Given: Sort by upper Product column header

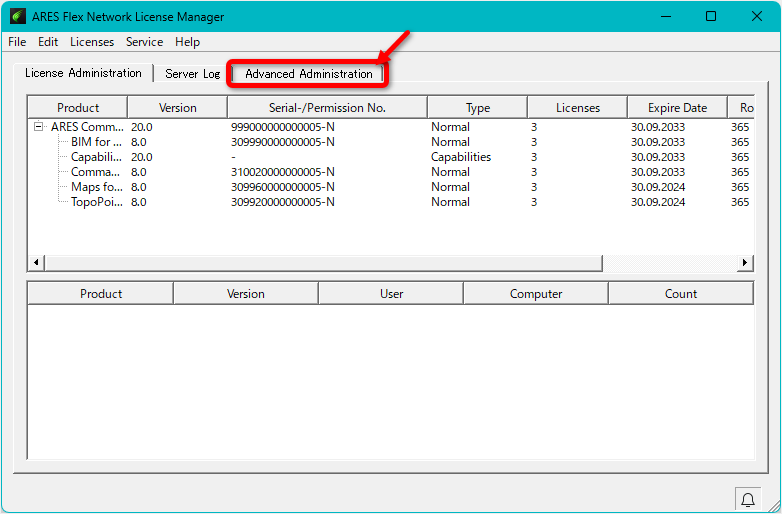Looking at the screenshot, I should click(x=78, y=108).
